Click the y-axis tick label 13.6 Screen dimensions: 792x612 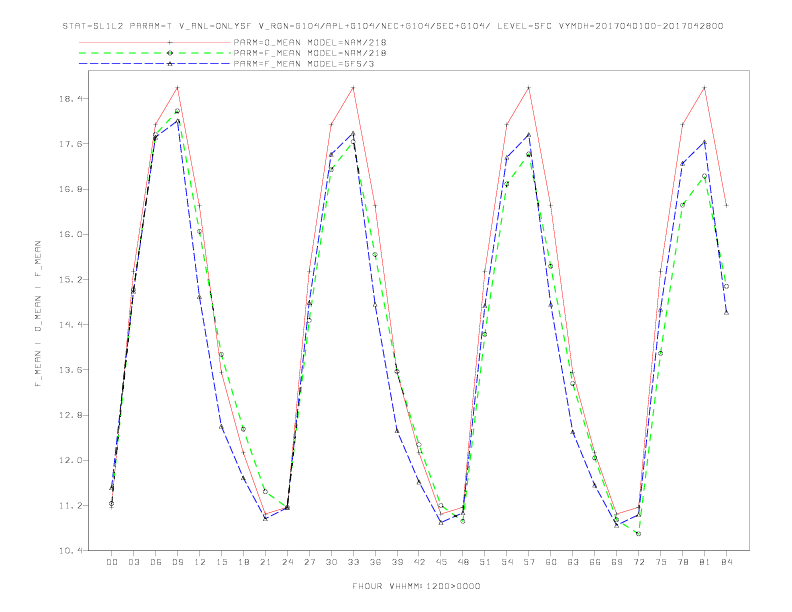tap(69, 370)
